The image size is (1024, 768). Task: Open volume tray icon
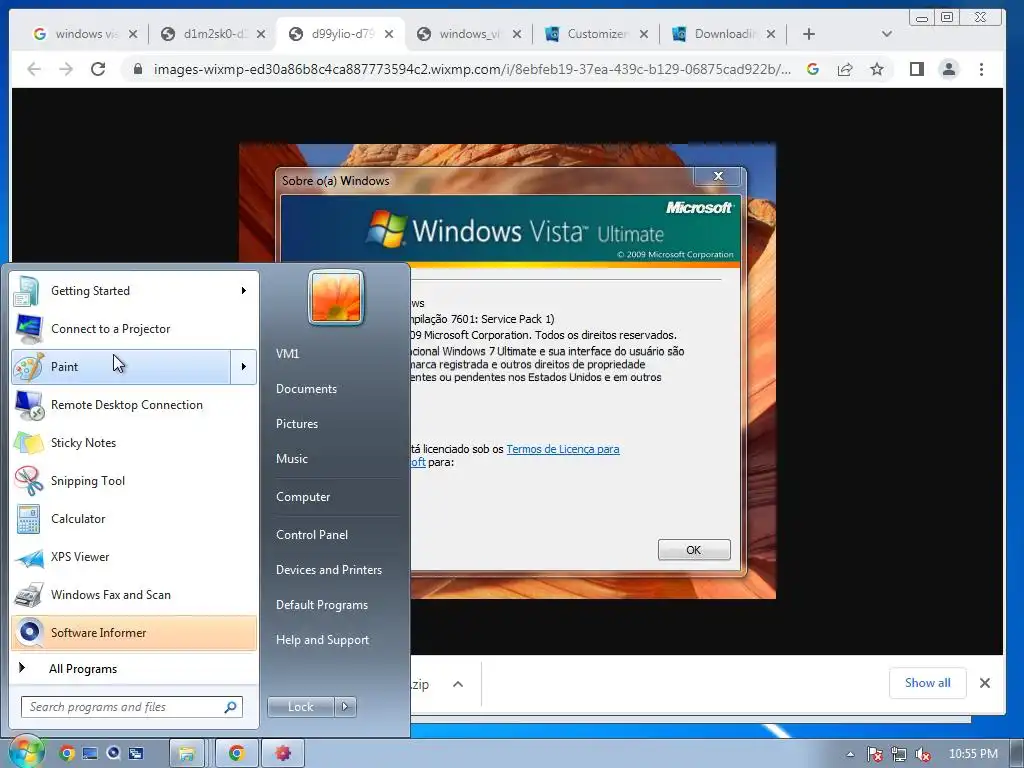(922, 754)
